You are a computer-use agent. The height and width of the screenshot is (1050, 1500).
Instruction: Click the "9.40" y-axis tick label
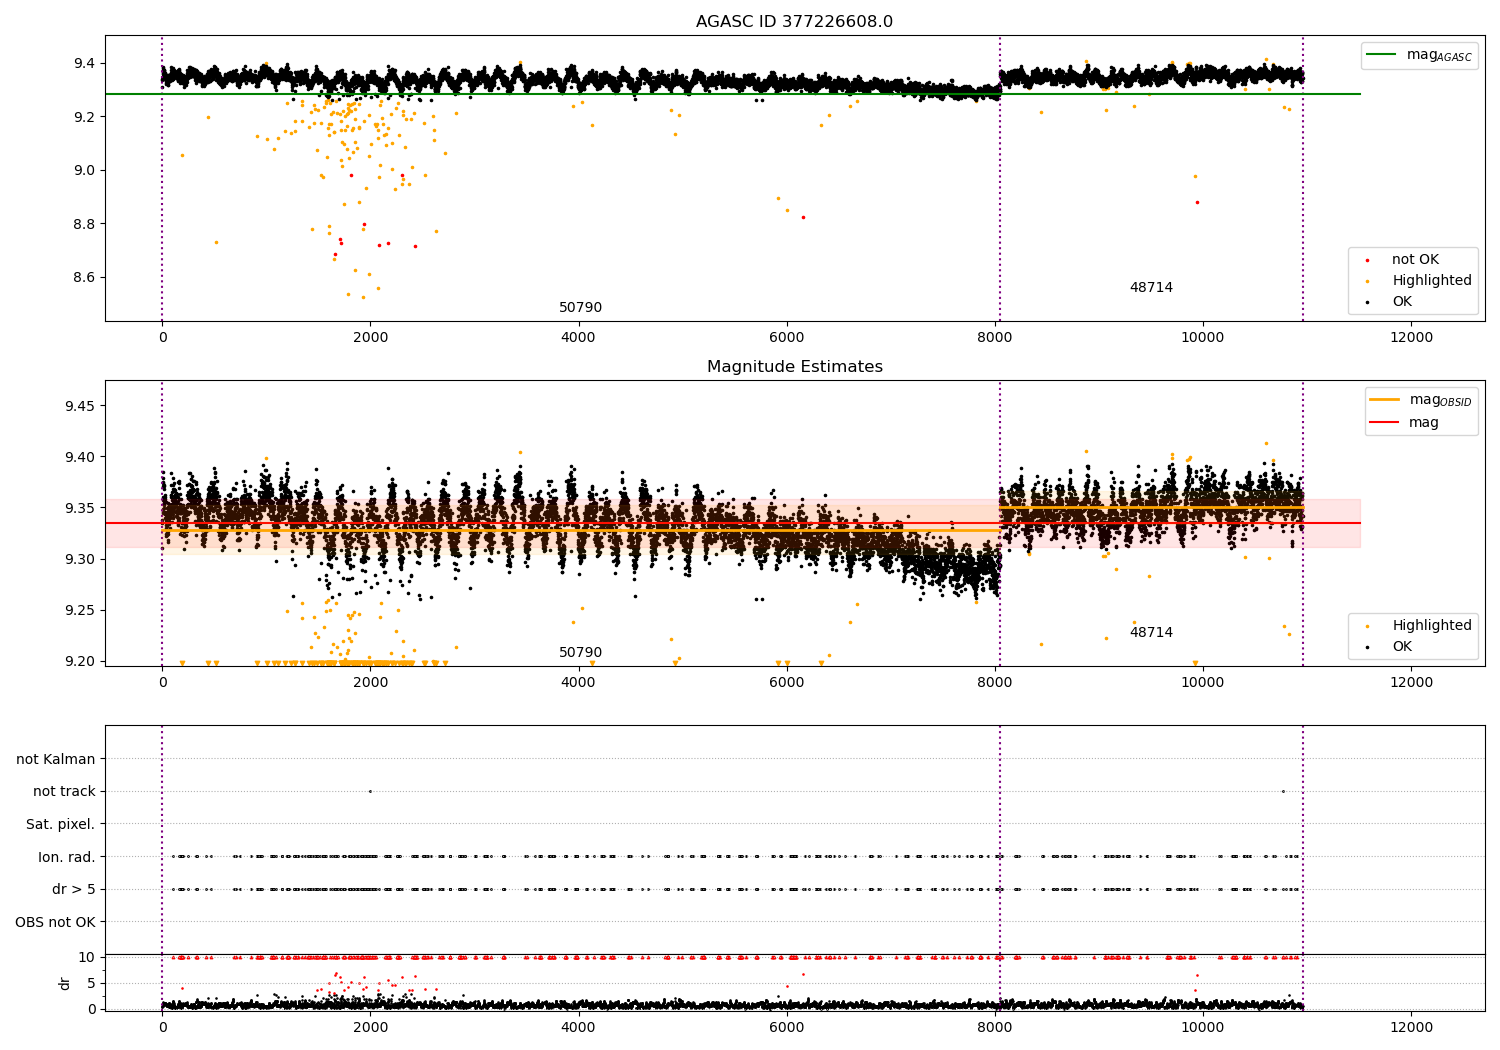tap(79, 458)
